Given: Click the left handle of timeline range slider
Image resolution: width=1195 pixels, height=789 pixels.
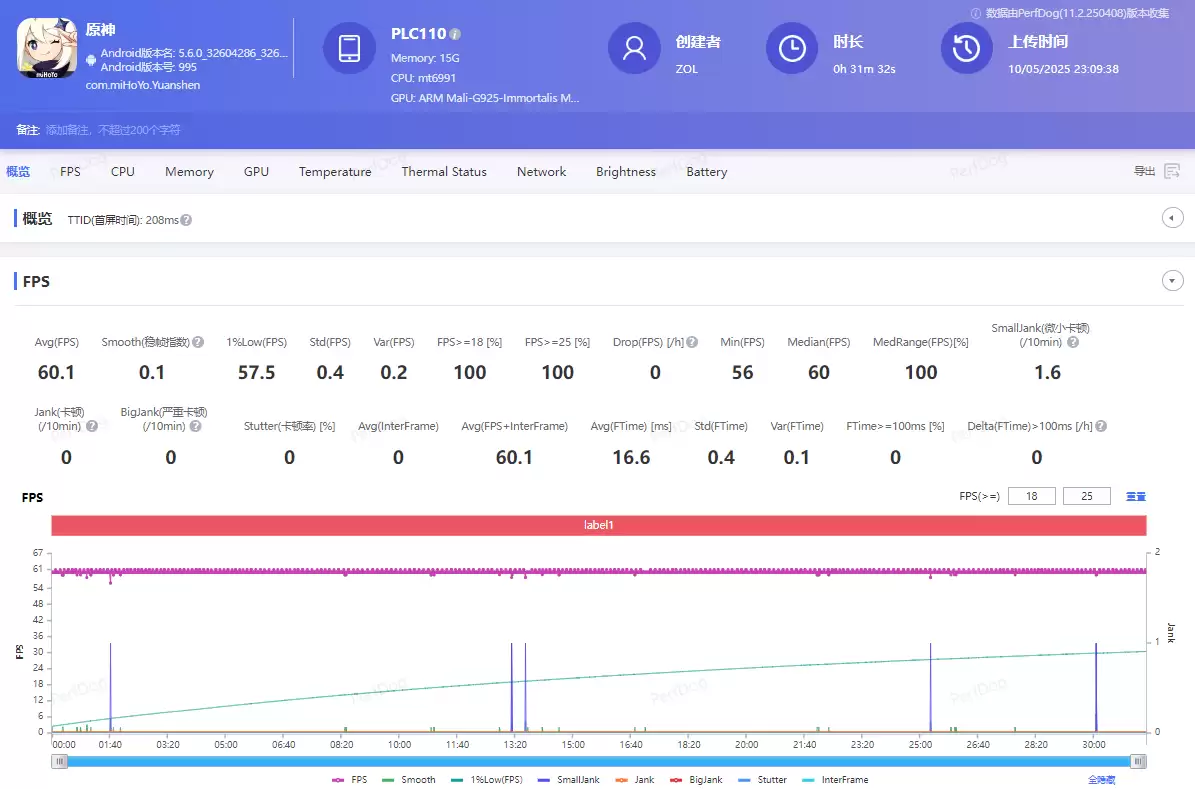Looking at the screenshot, I should pos(61,761).
